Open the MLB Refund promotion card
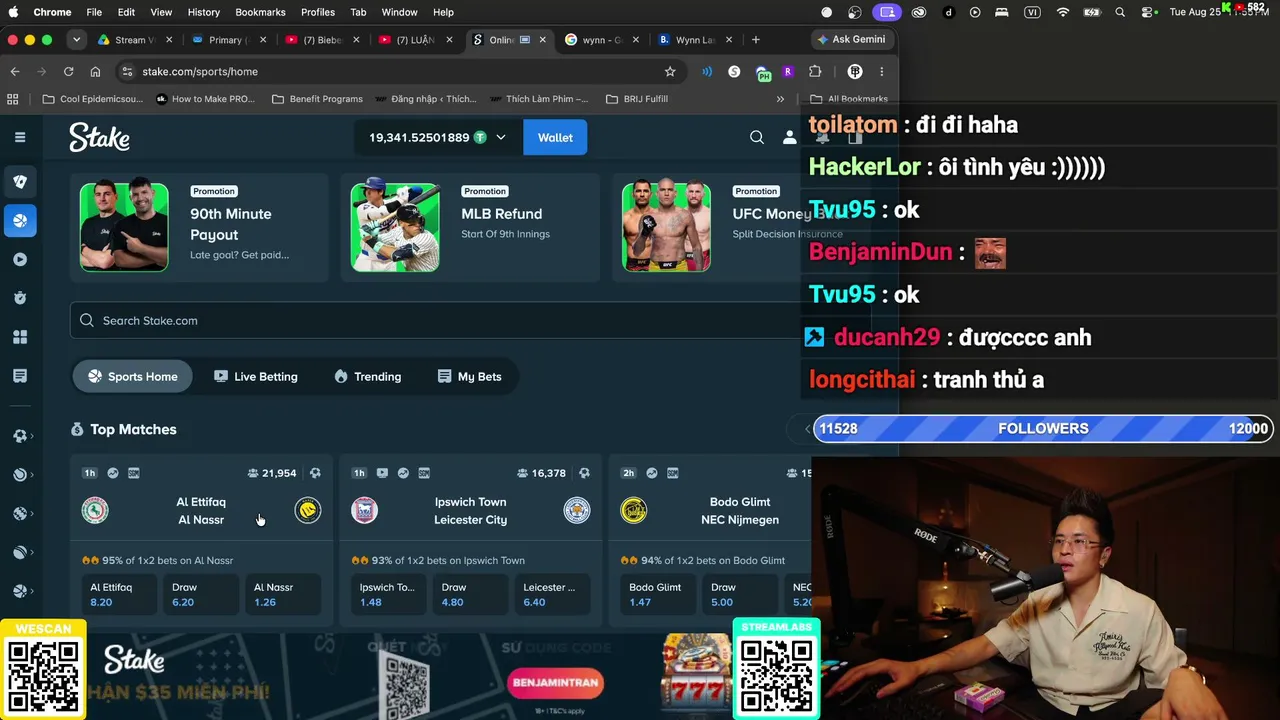The image size is (1280, 720). pos(470,228)
